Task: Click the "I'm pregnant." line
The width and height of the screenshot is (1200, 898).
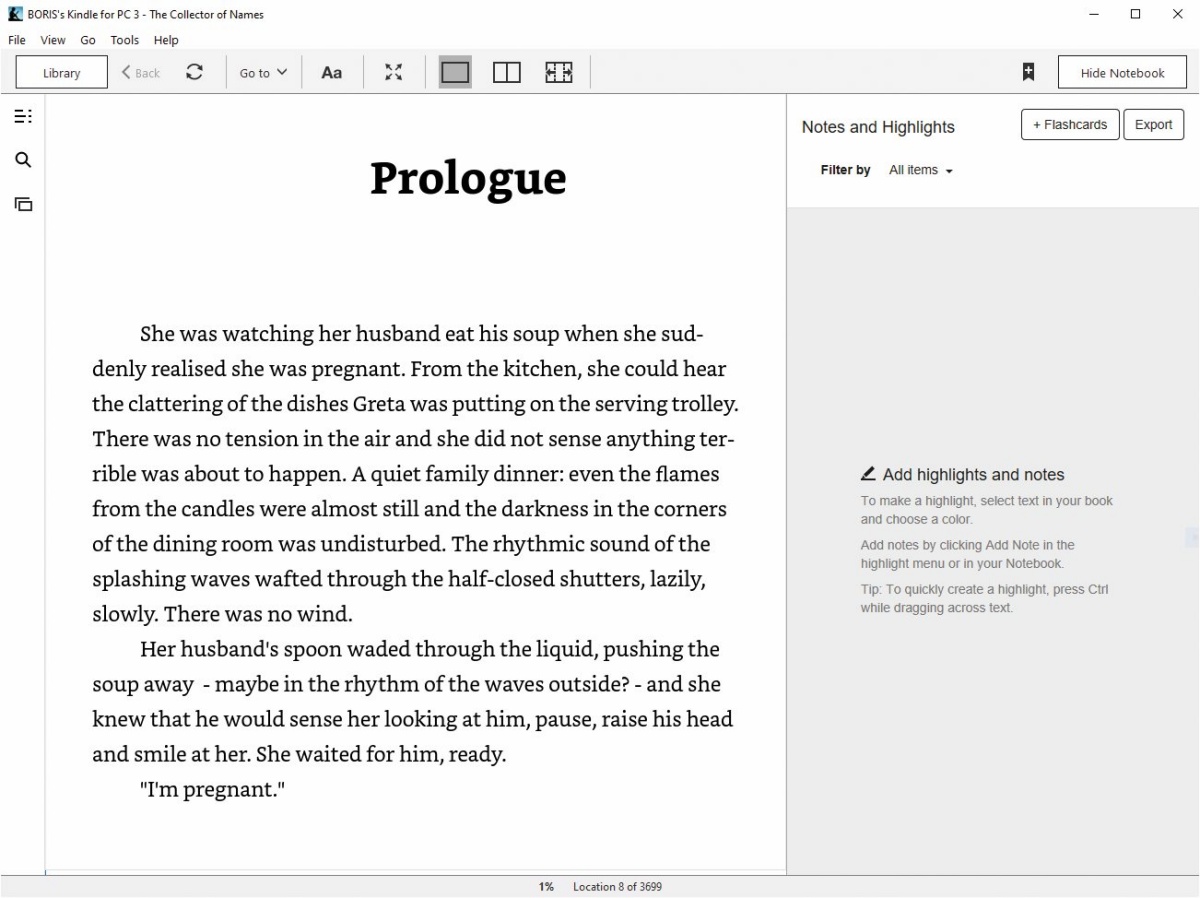Action: pyautogui.click(x=213, y=789)
